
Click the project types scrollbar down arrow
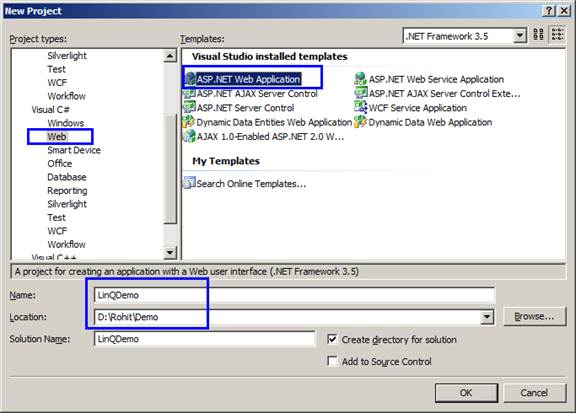[169, 252]
